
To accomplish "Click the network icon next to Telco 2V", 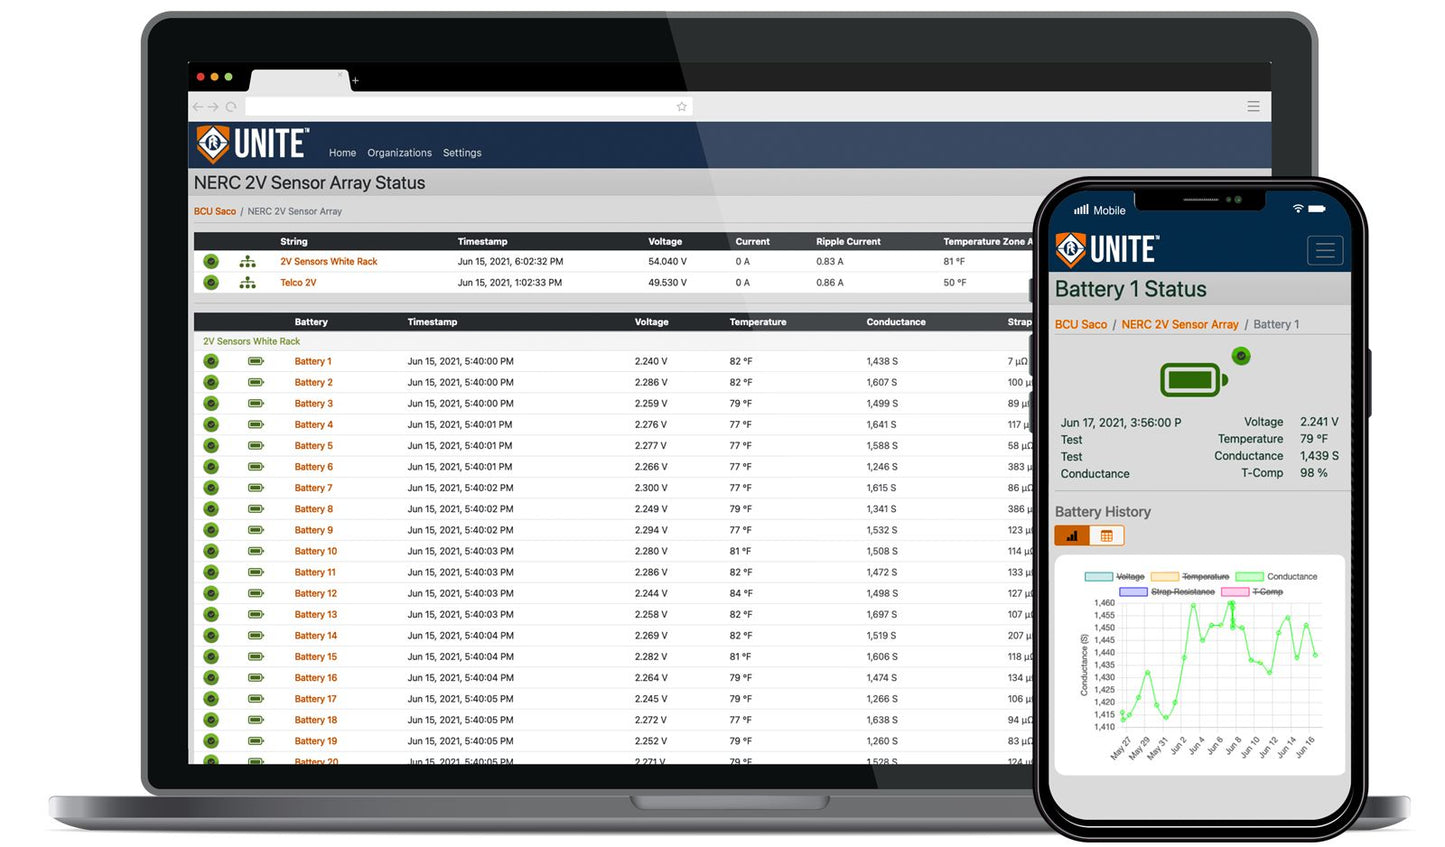I will 247,282.
